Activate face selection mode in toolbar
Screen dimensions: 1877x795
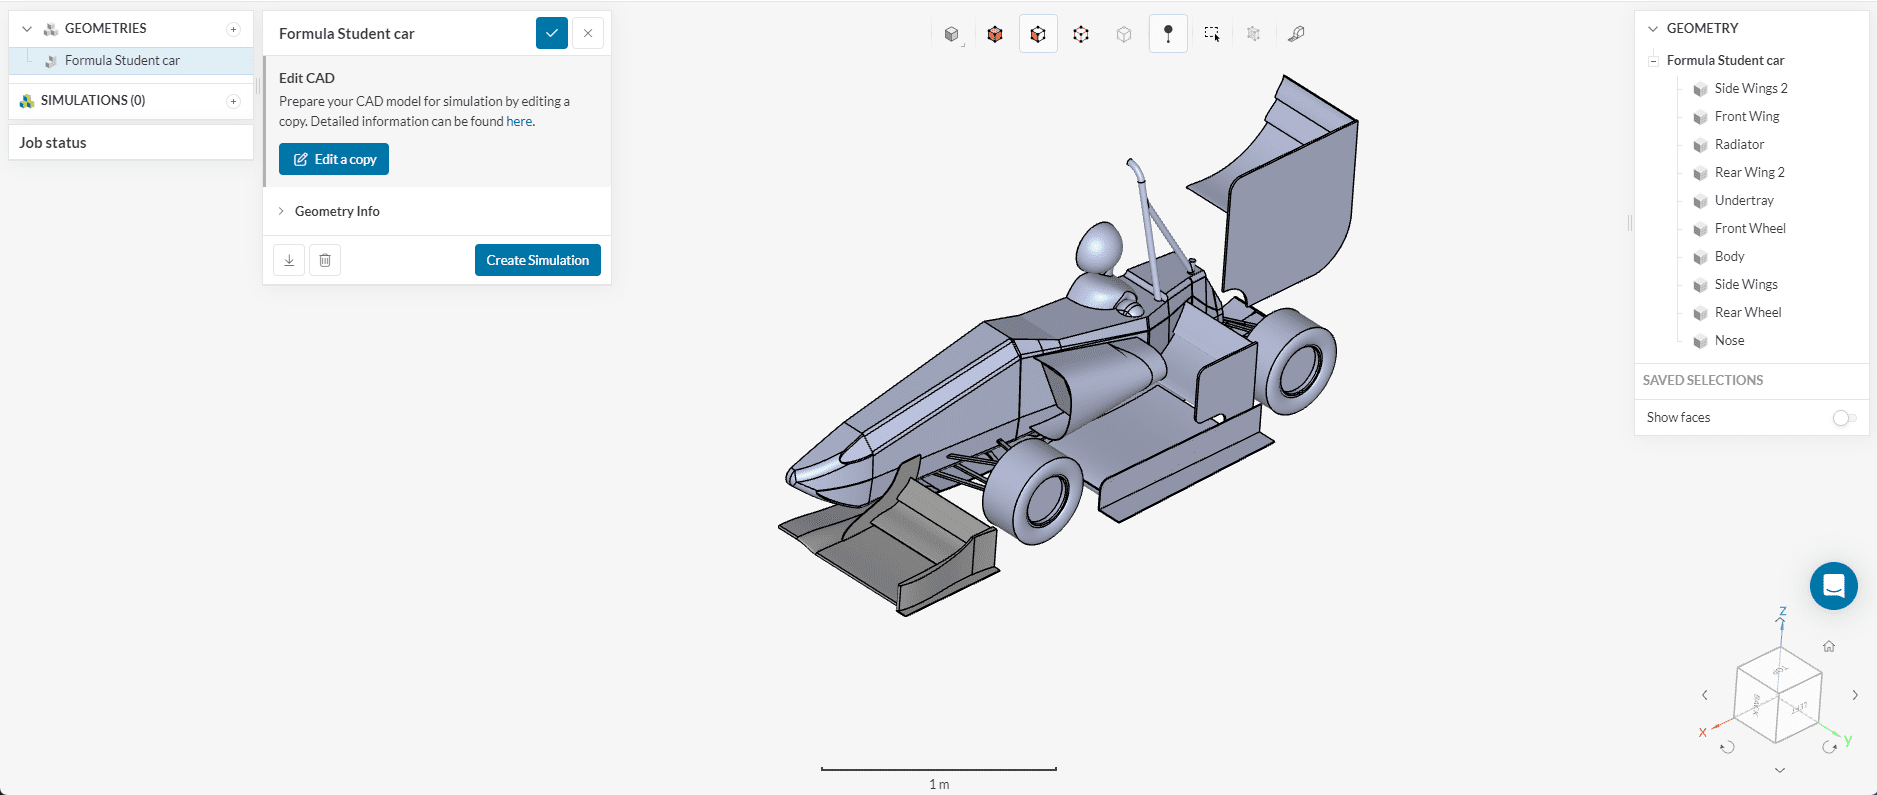[1038, 34]
